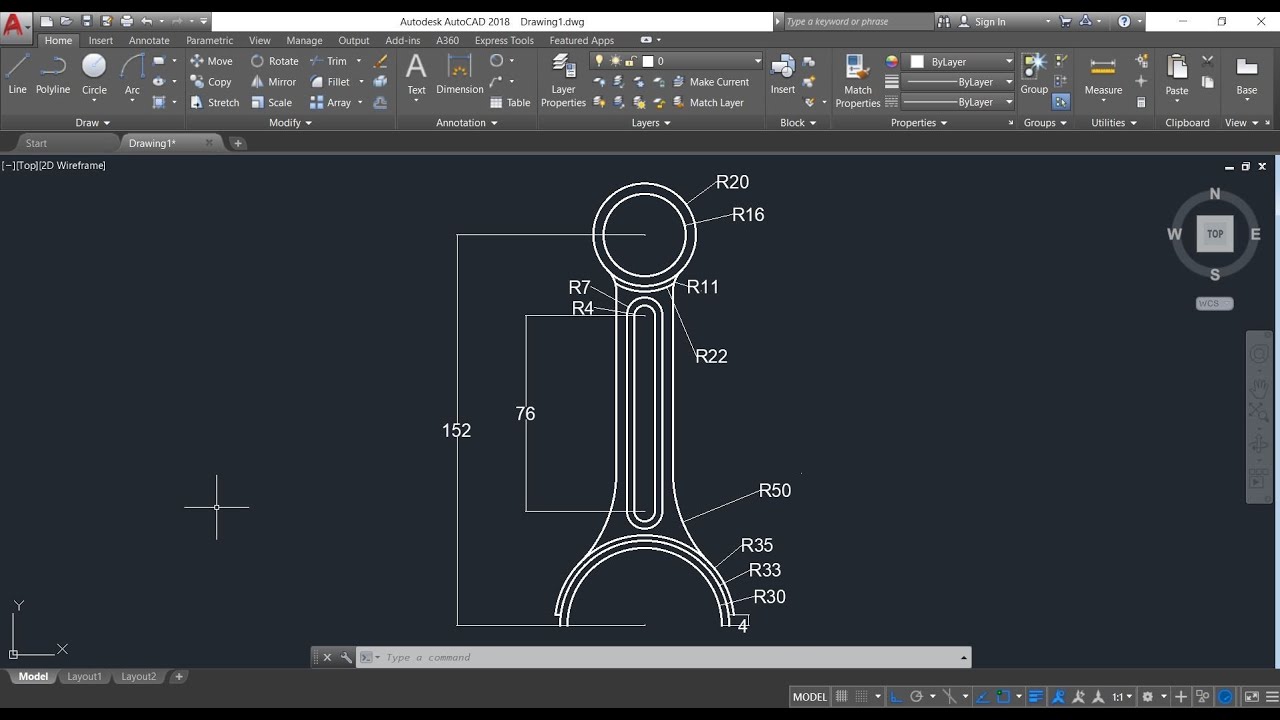Switch to the Layout1 tab
Viewport: 1280px width, 720px height.
tap(84, 677)
